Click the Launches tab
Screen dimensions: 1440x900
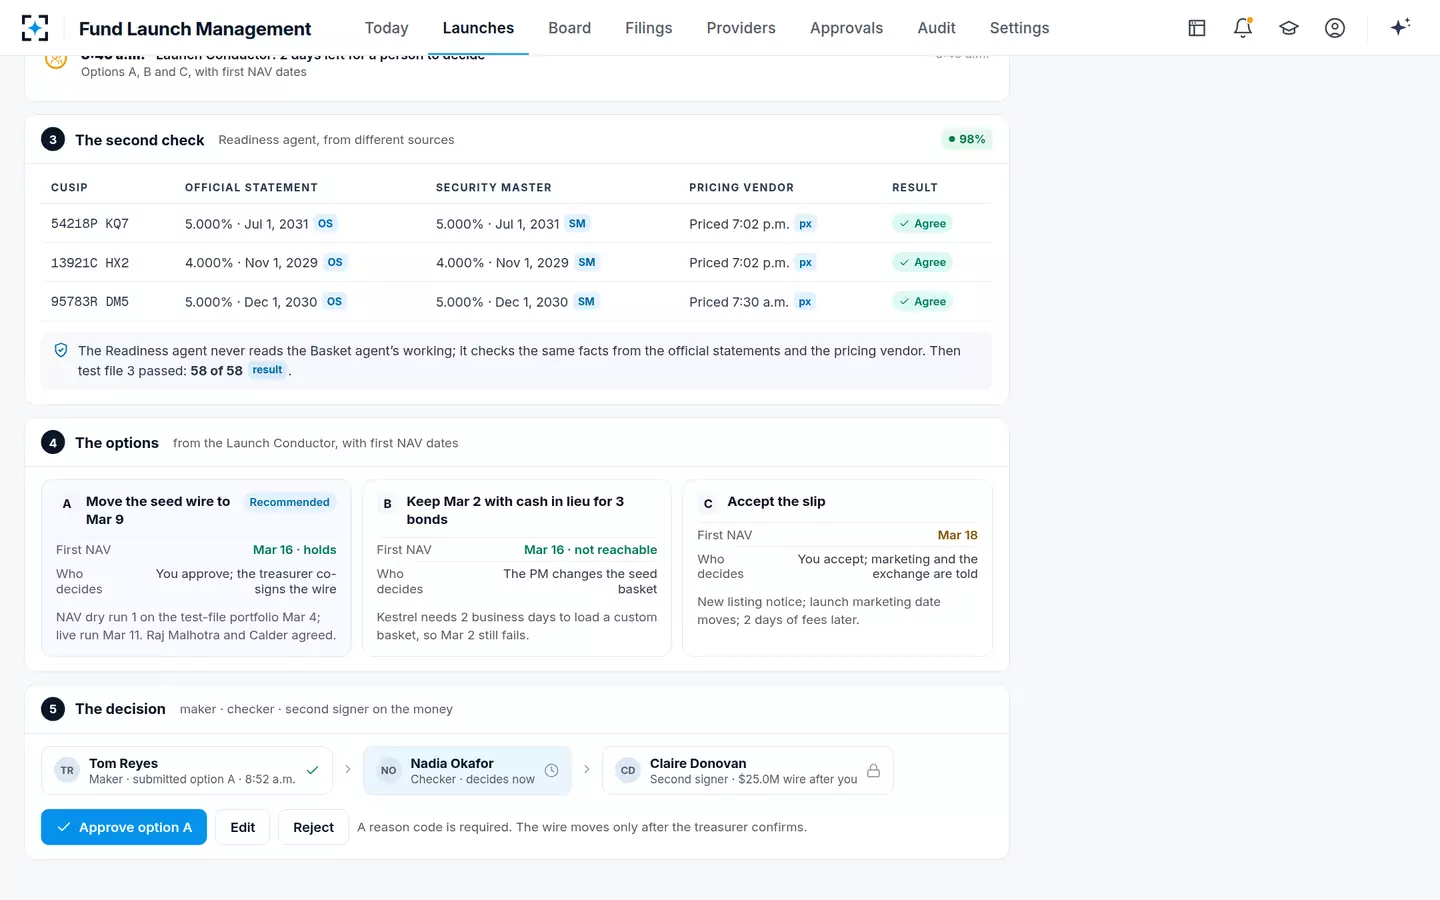(478, 28)
